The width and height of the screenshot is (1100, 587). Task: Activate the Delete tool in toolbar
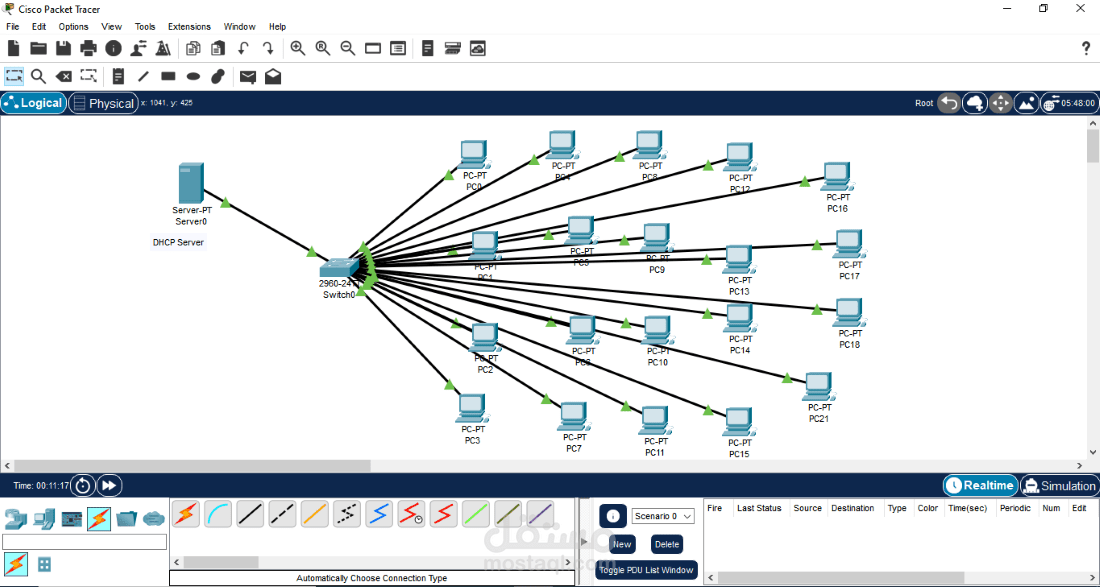pyautogui.click(x=63, y=76)
